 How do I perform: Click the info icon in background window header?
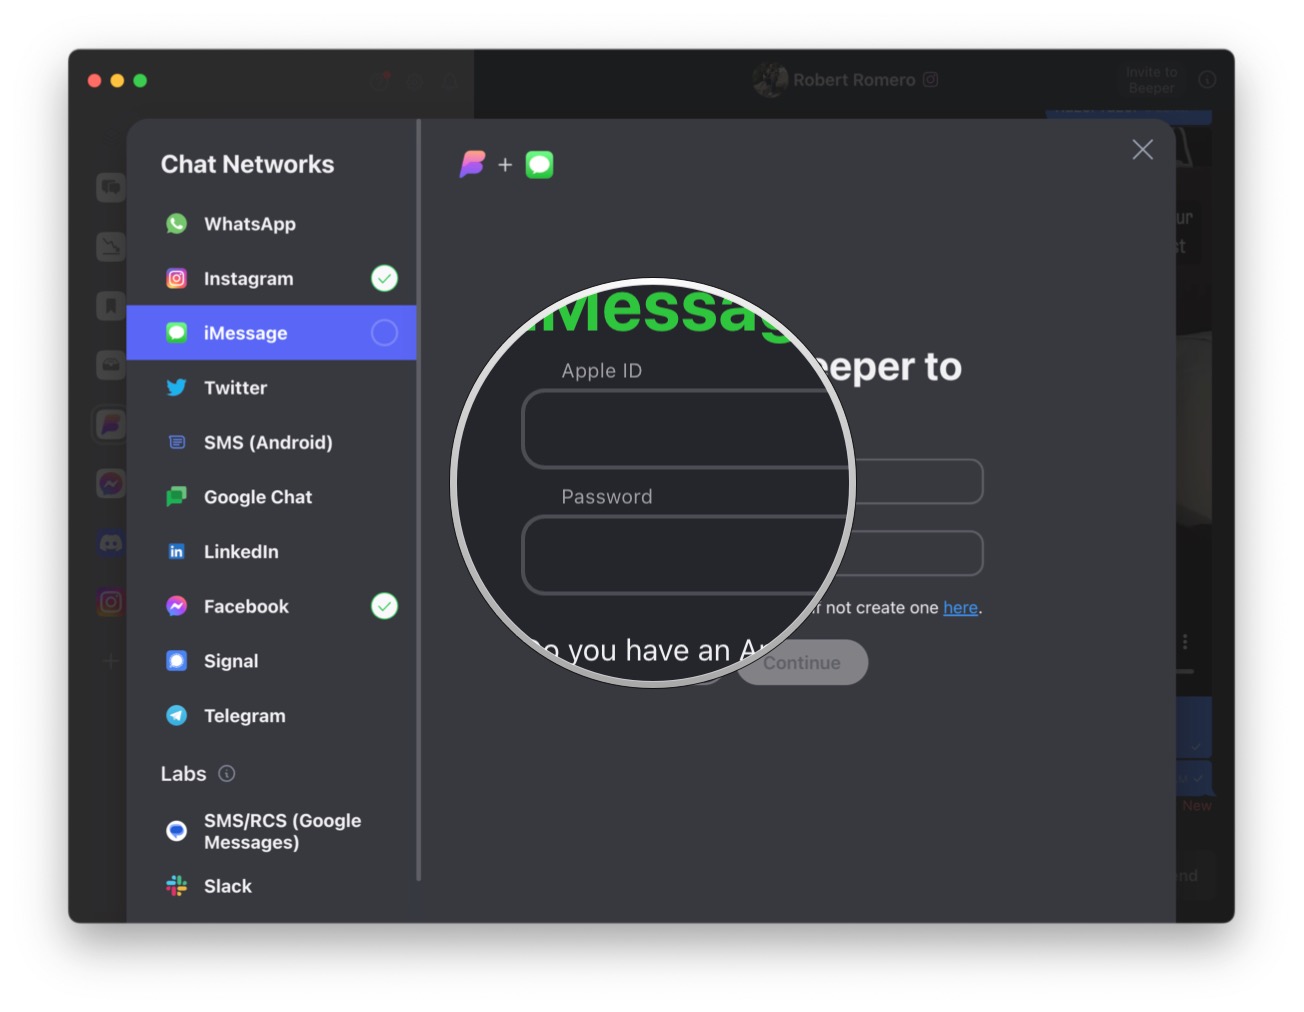[x=1207, y=80]
